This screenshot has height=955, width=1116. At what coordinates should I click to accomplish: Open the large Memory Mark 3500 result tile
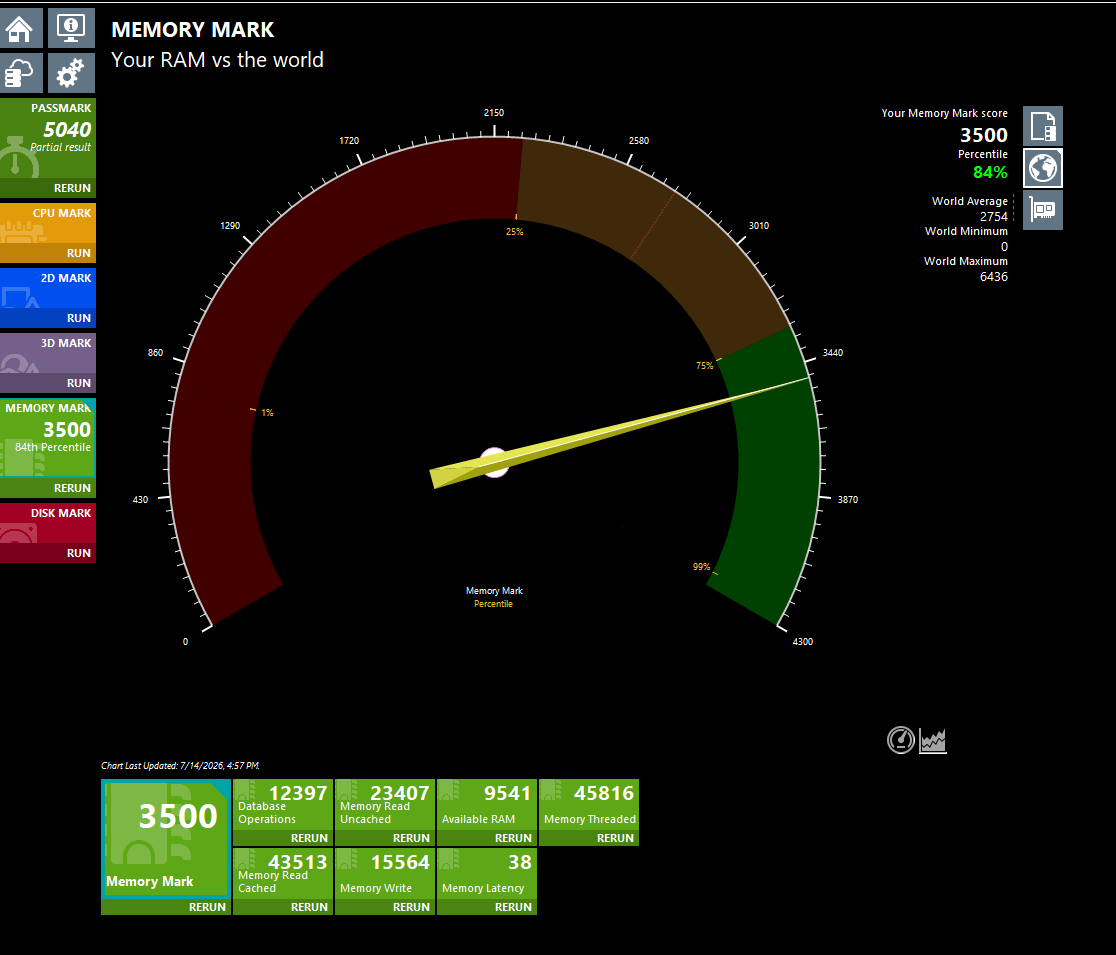166,838
